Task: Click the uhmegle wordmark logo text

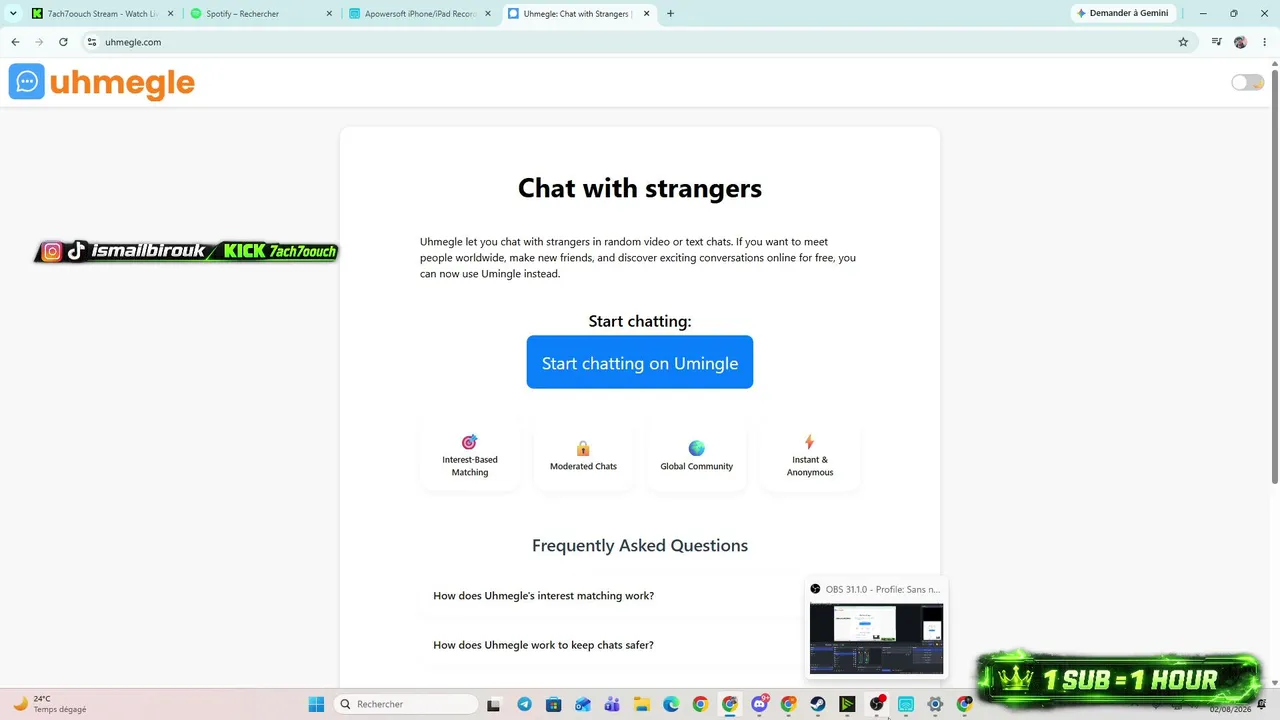Action: [x=122, y=83]
